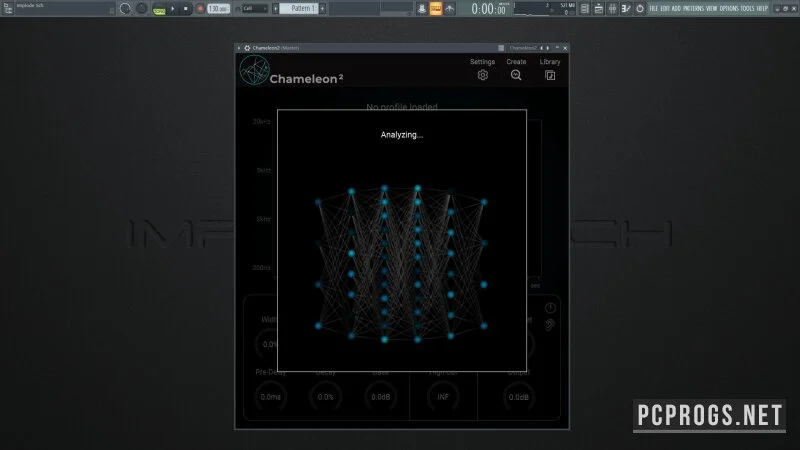Start playback with the play button
Screen dimensions: 800x450
[x=173, y=9]
